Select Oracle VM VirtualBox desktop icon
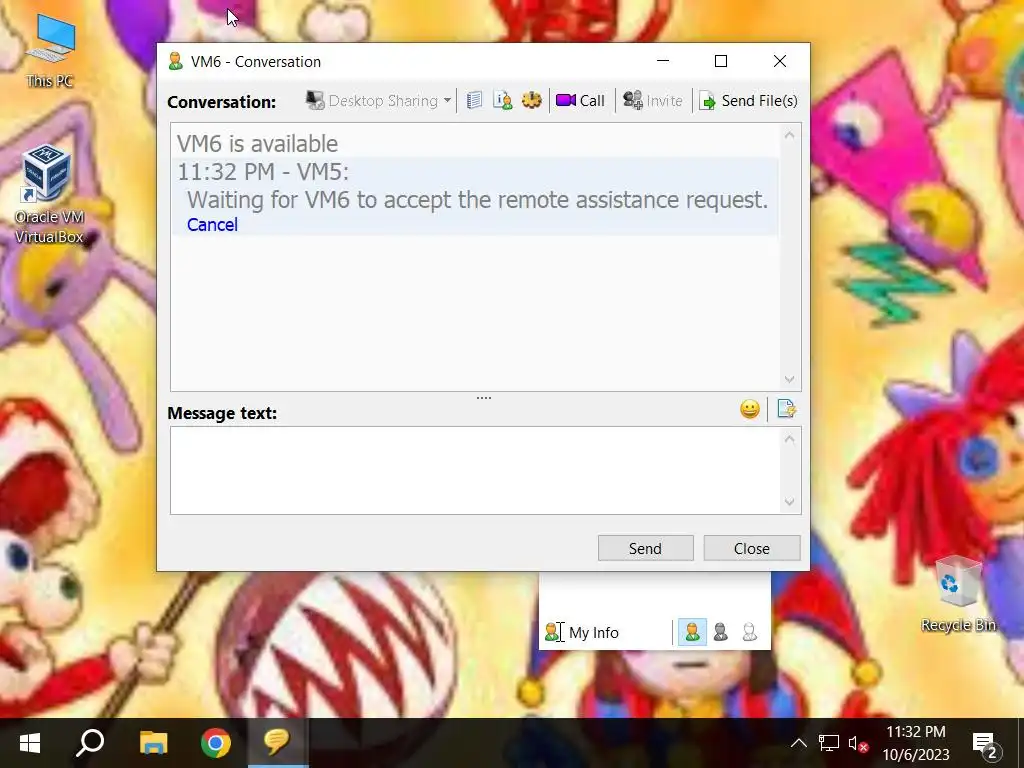Screen dimensions: 1024x768 point(49,195)
